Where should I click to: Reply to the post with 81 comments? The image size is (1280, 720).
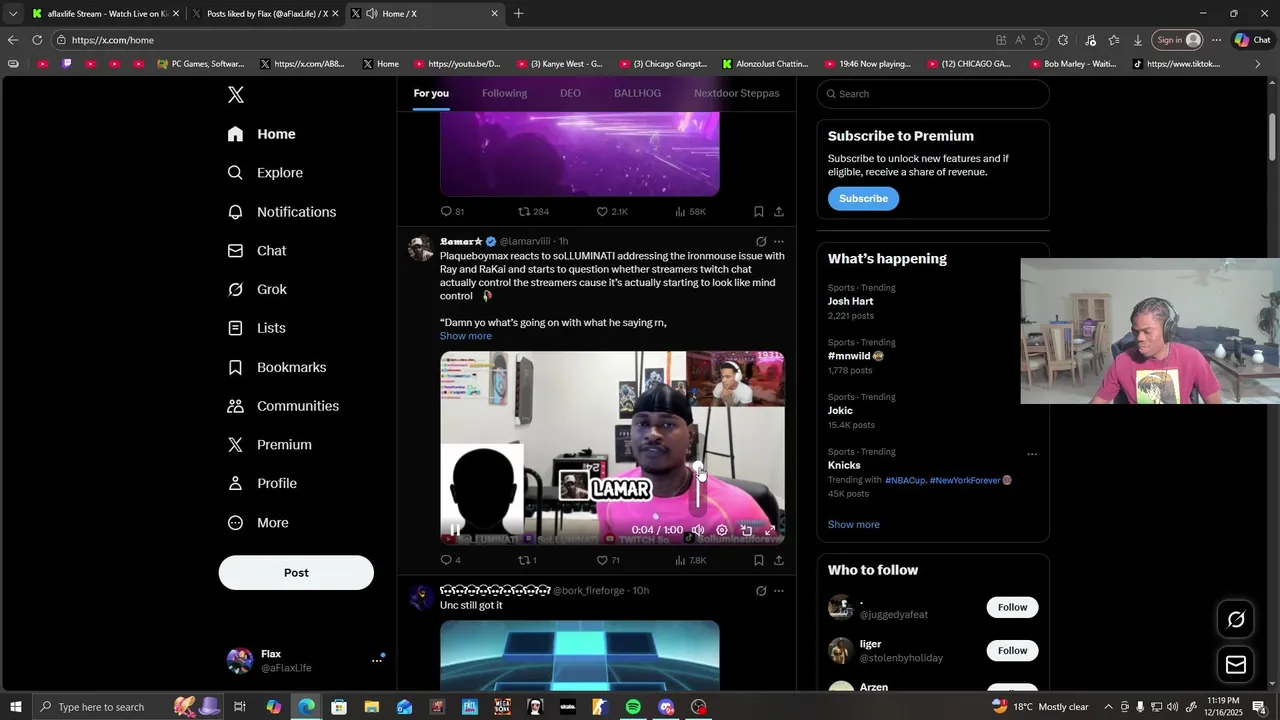(452, 212)
